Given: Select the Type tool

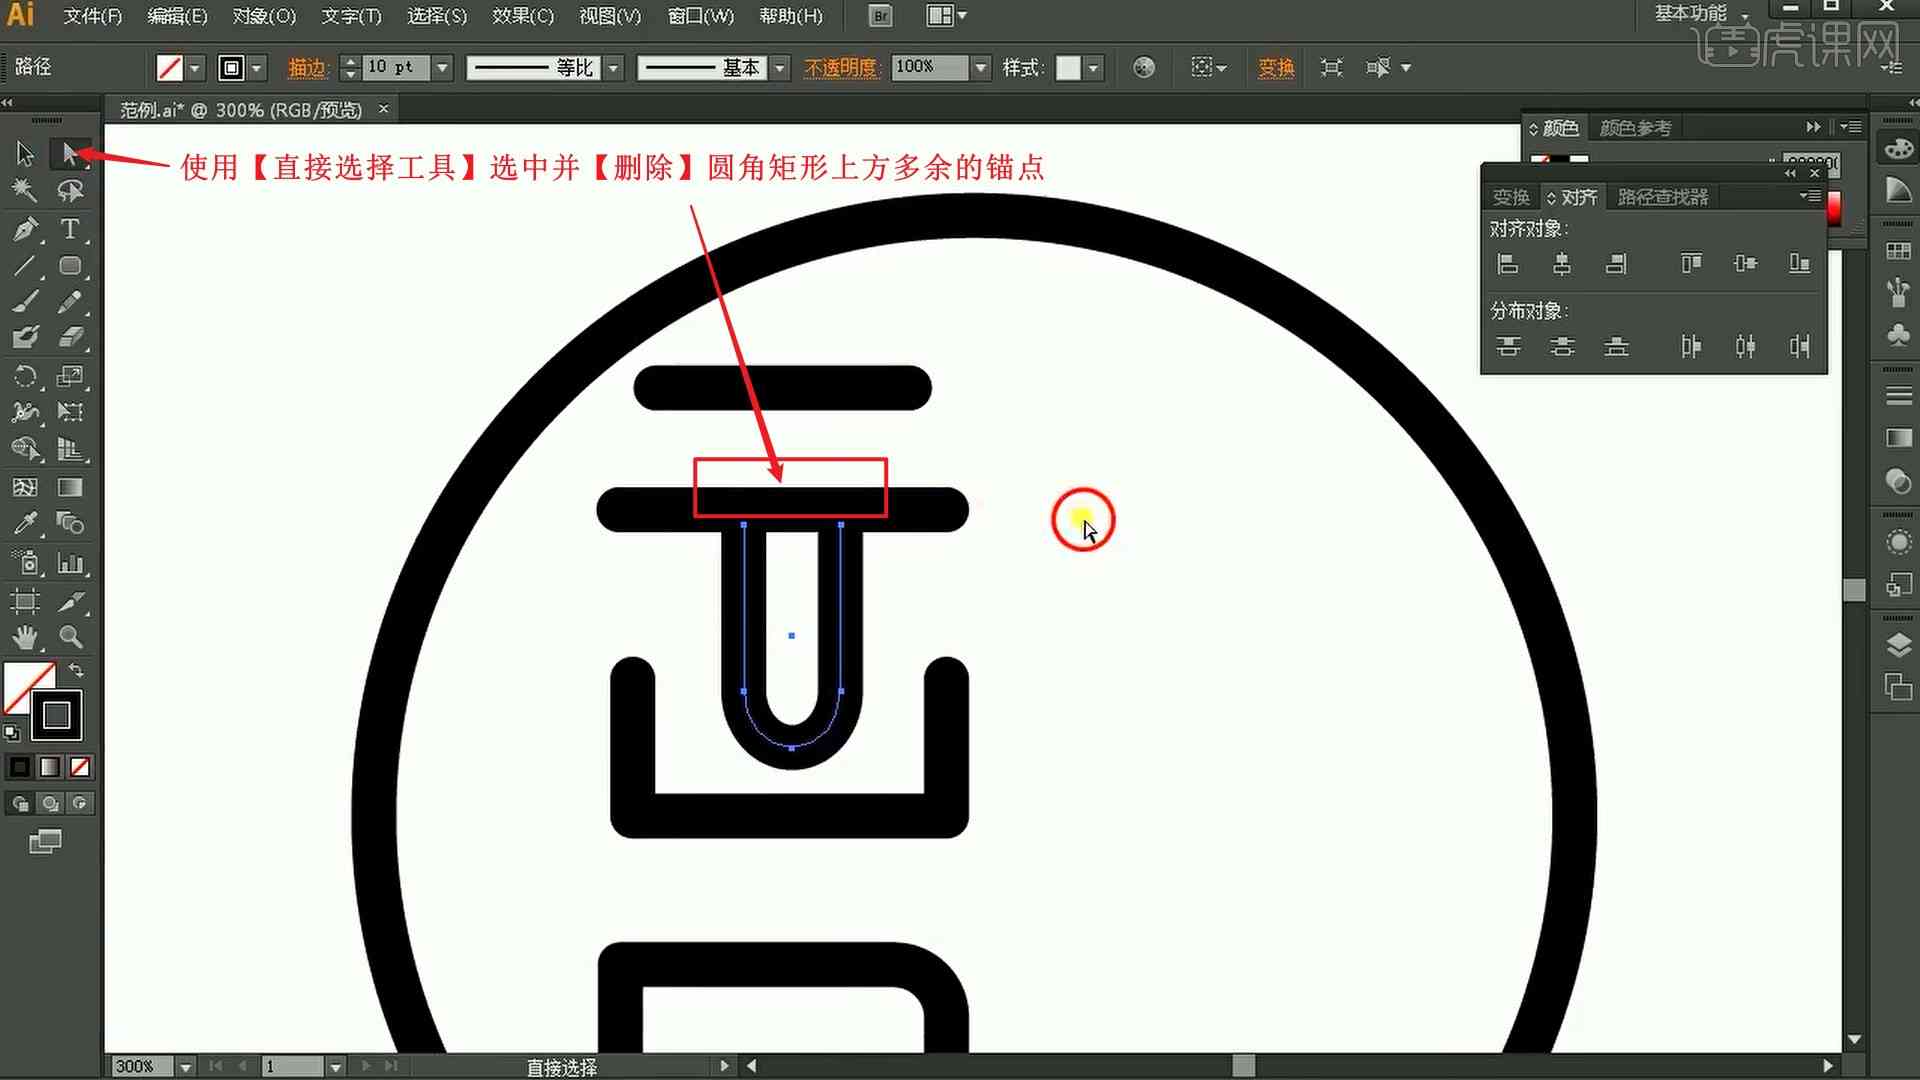Looking at the screenshot, I should pos(70,229).
